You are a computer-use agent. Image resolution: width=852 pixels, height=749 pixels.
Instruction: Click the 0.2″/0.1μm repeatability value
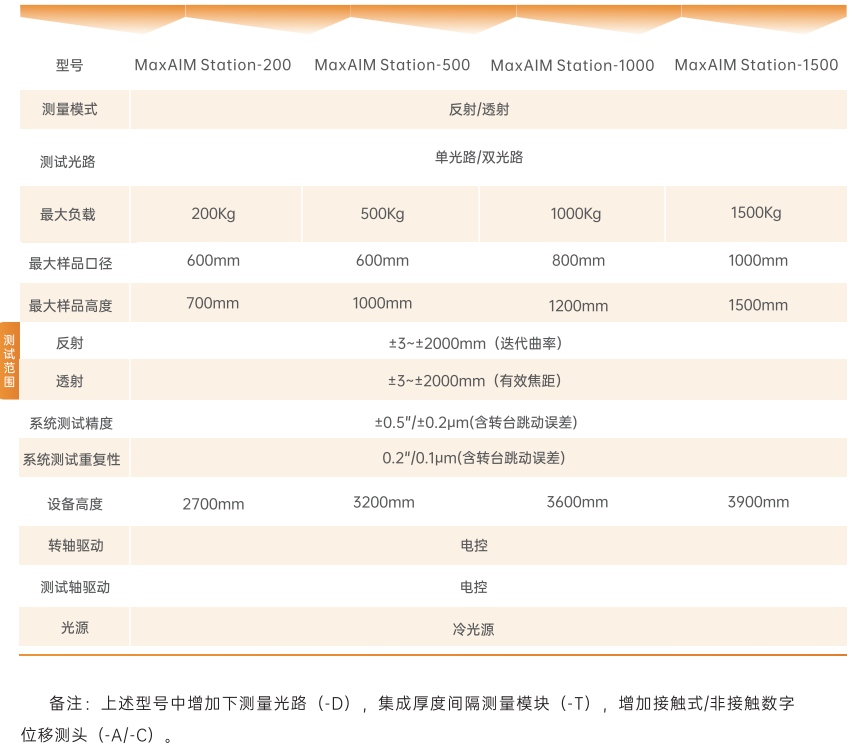pyautogui.click(x=474, y=458)
